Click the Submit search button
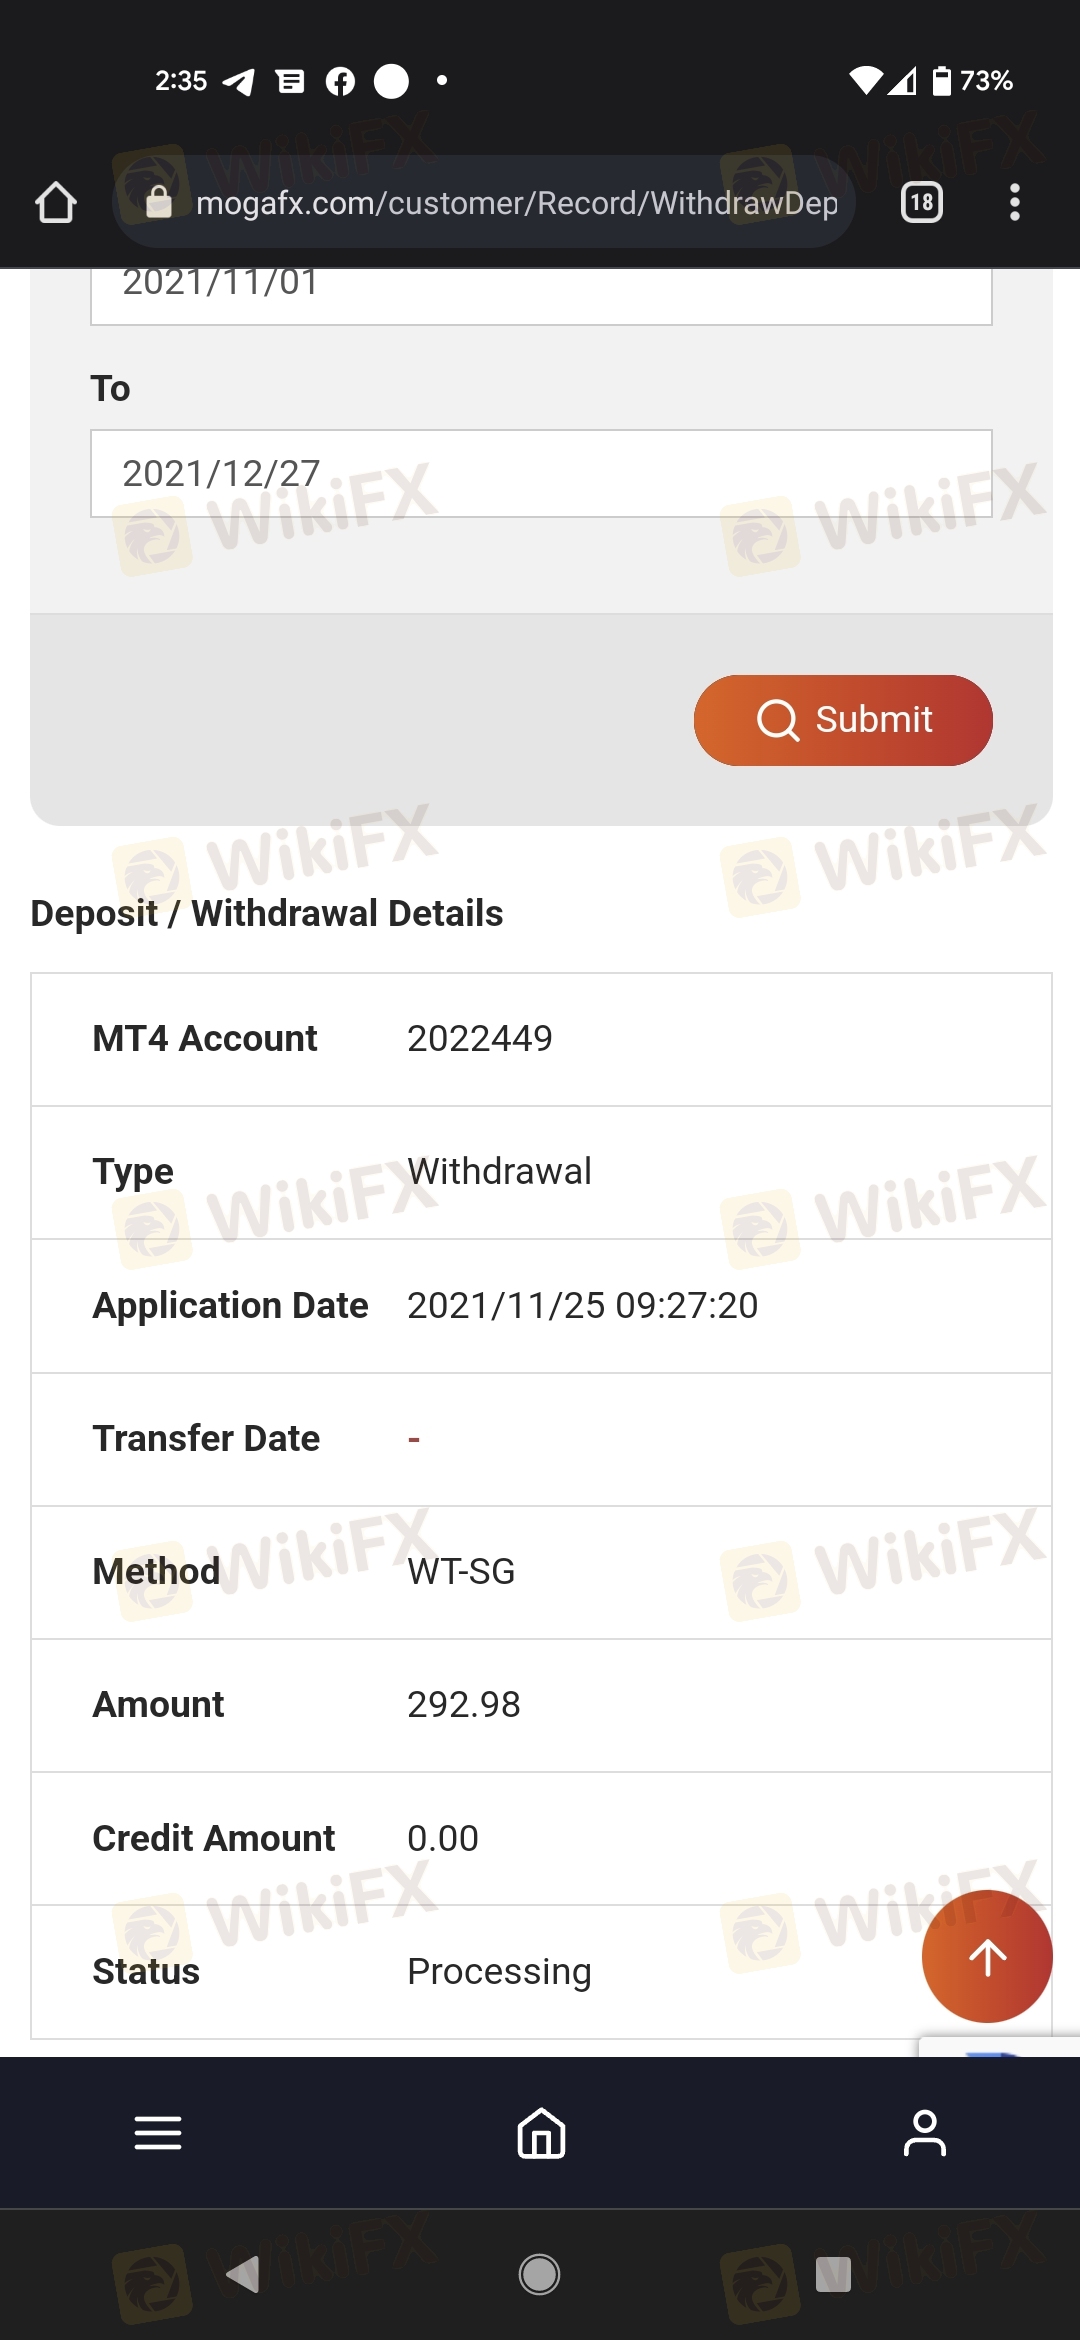The width and height of the screenshot is (1080, 2340). 843,720
